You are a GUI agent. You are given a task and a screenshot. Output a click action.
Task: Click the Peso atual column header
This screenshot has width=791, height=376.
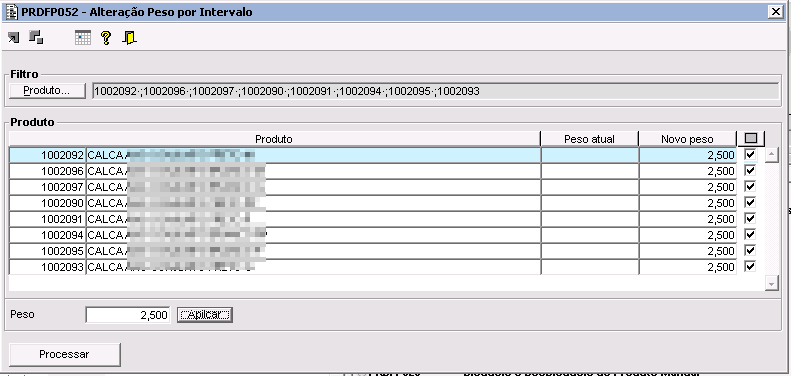[589, 139]
